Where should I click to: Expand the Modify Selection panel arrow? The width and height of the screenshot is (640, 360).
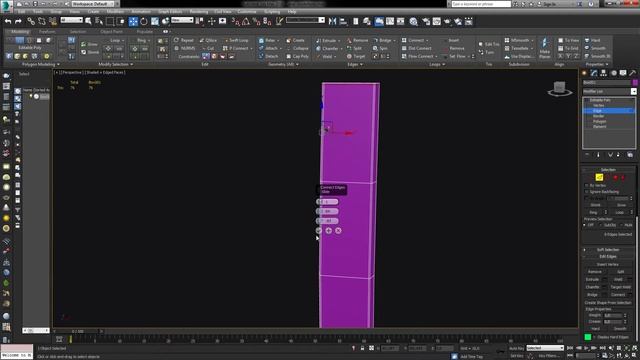click(x=131, y=64)
